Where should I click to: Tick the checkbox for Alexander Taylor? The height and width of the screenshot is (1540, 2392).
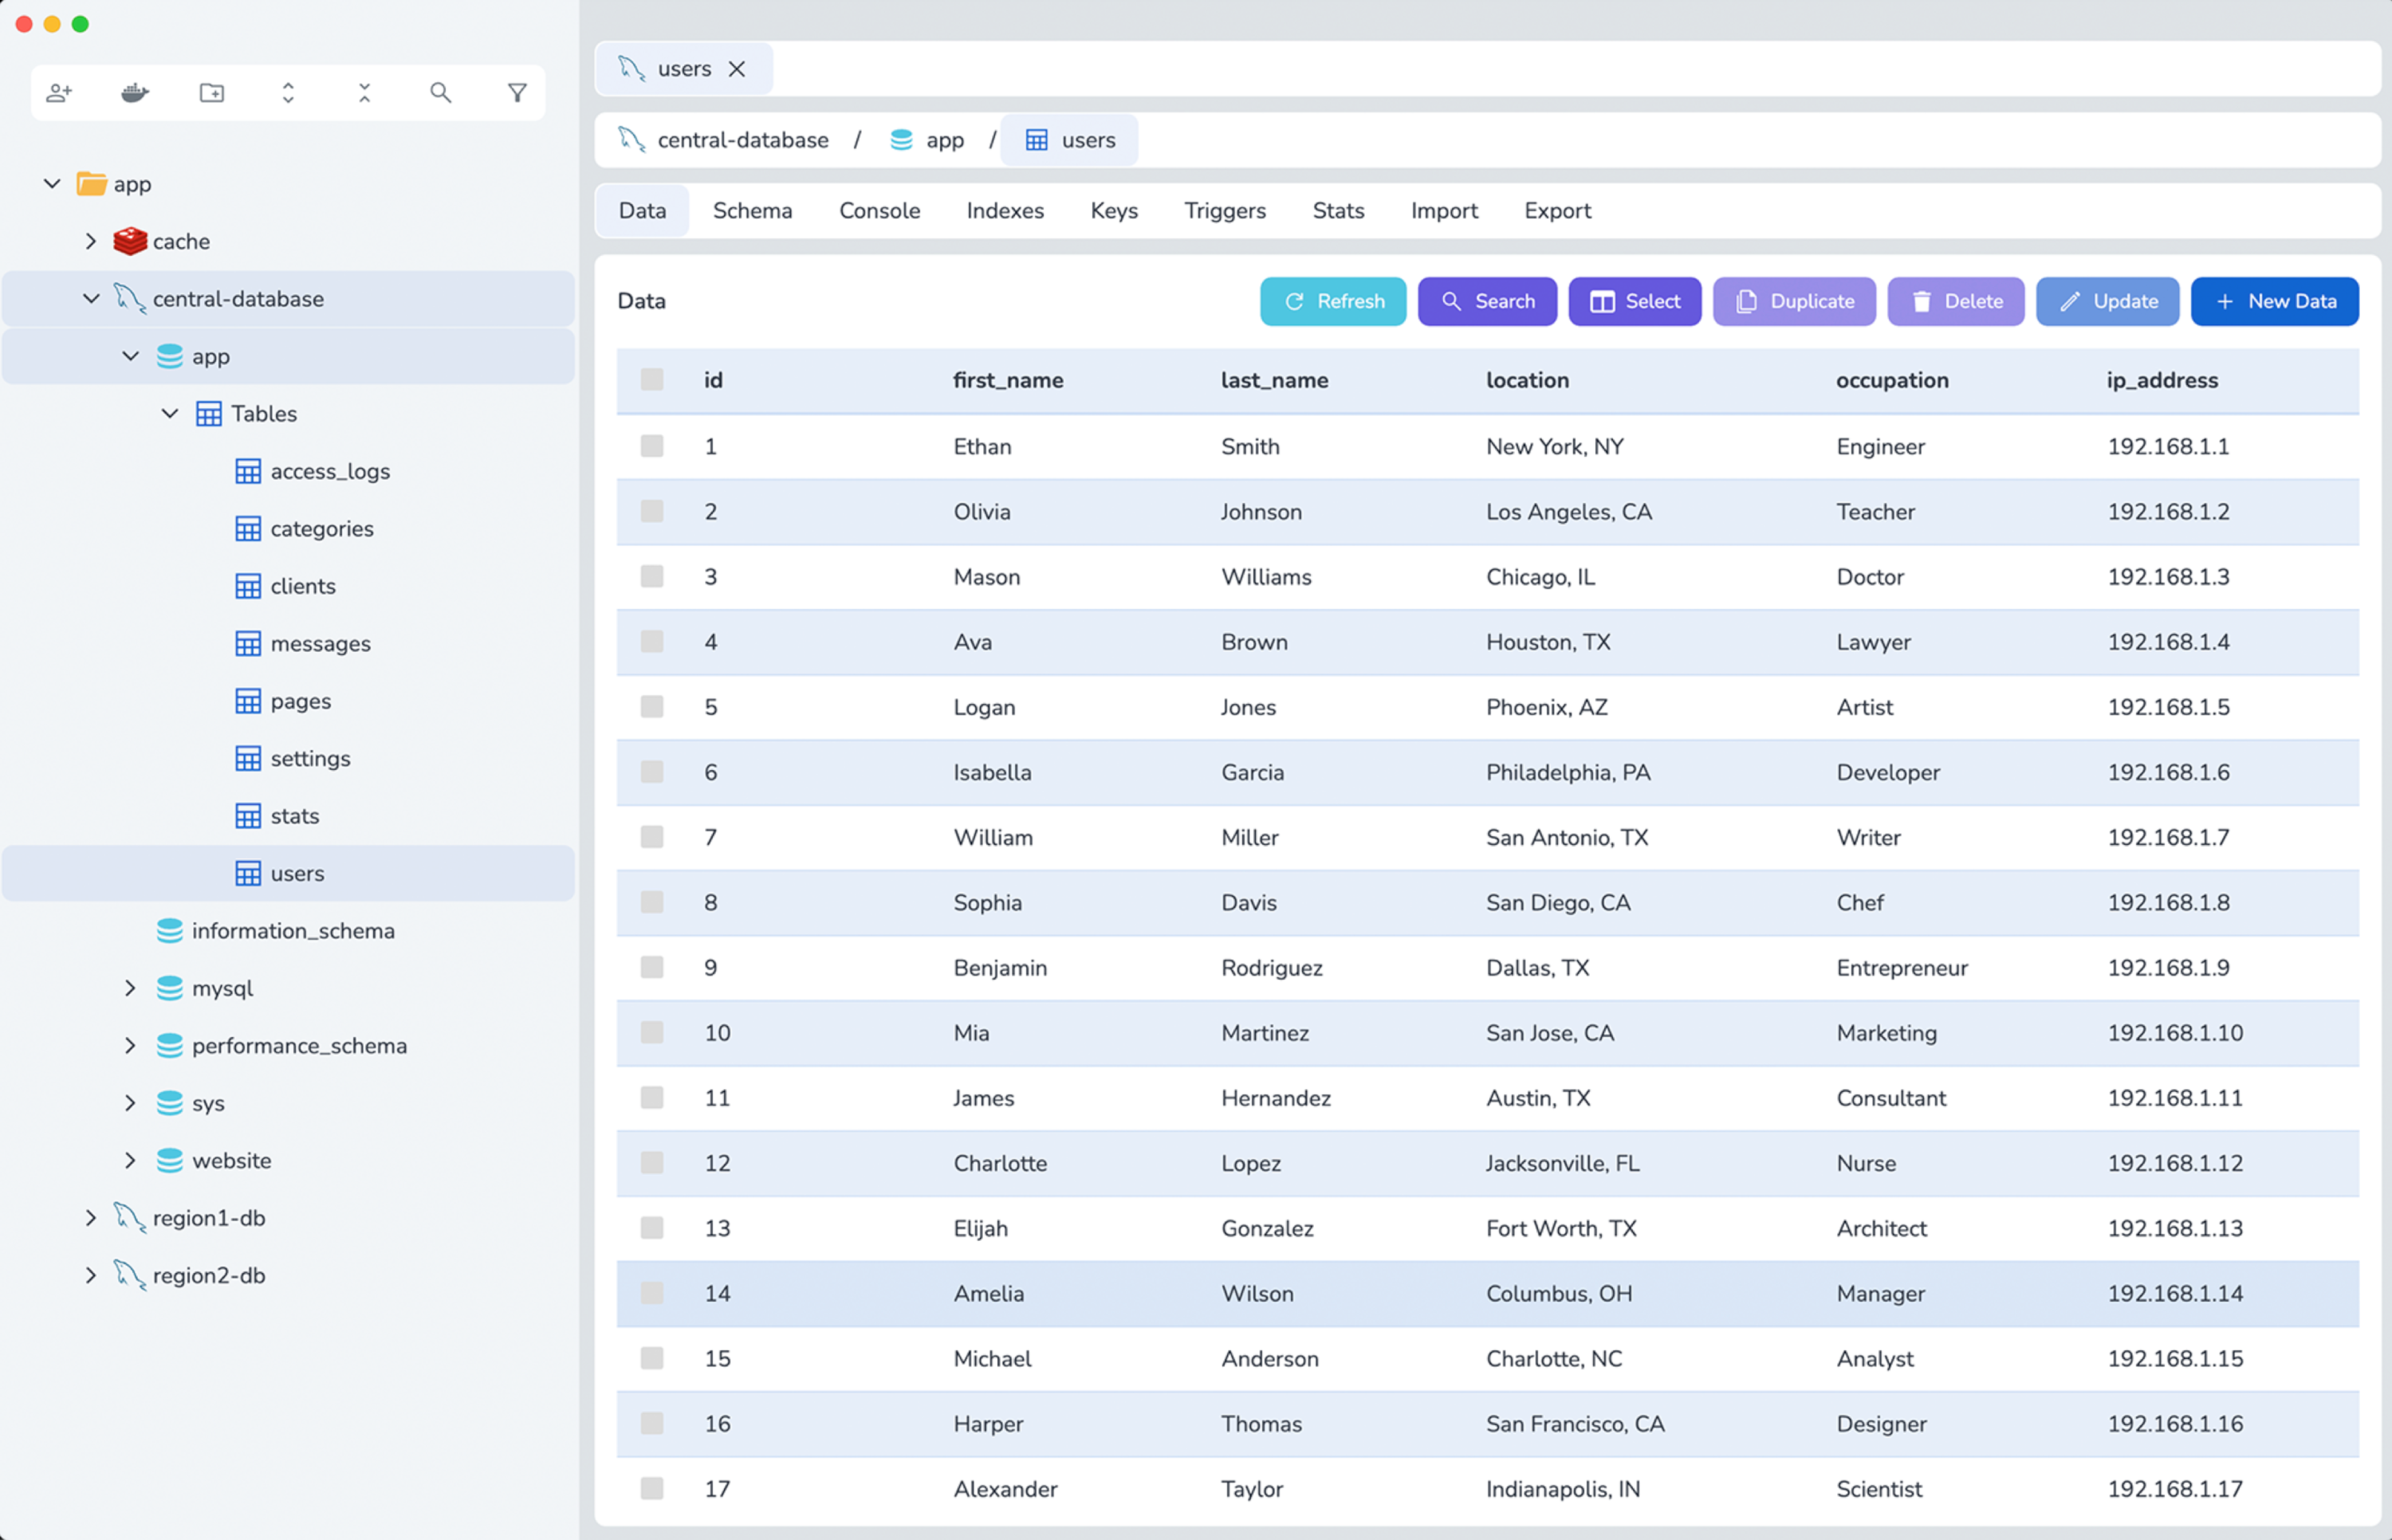click(652, 1489)
